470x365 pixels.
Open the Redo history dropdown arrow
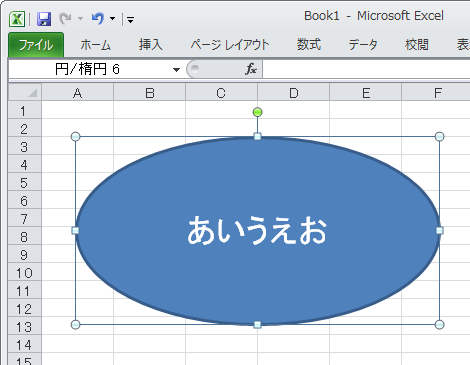pos(80,19)
